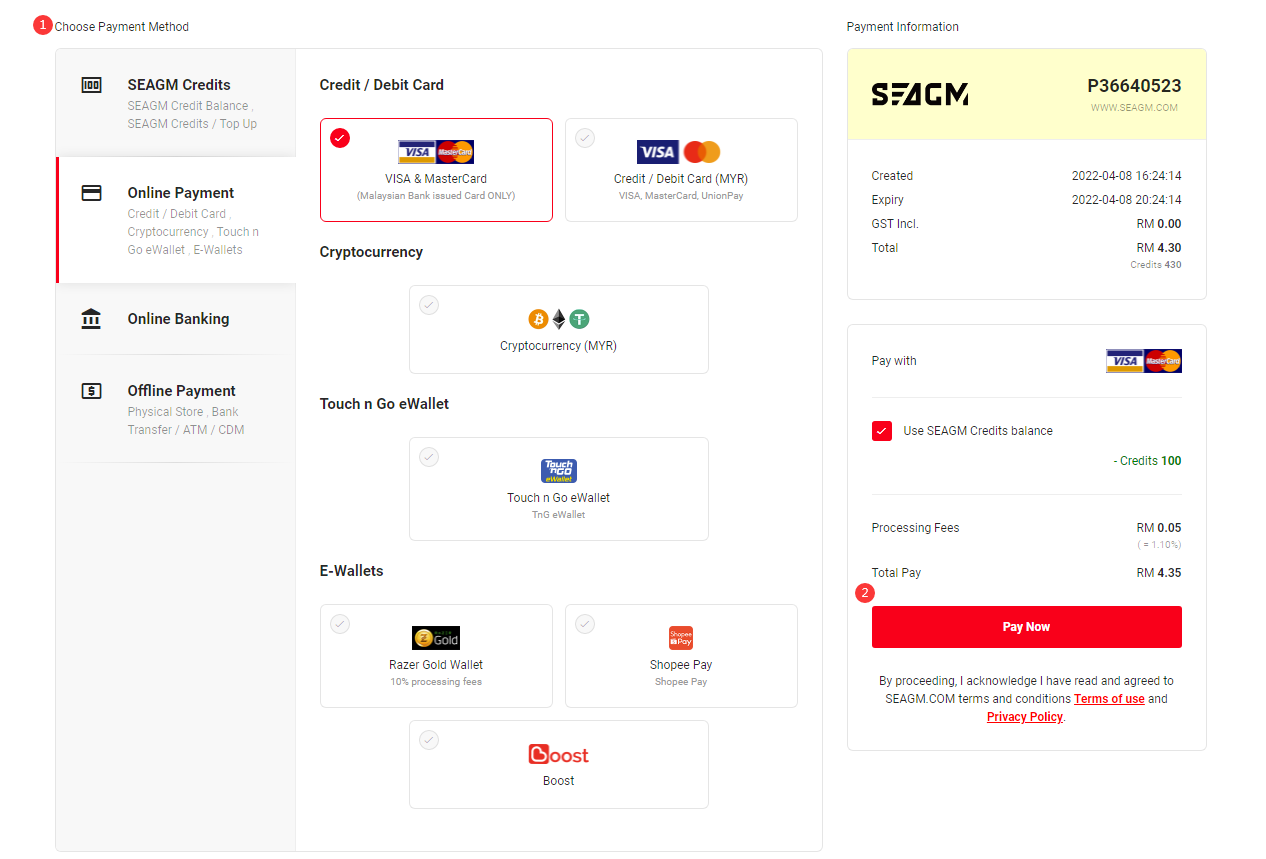This screenshot has width=1266, height=859.
Task: Click the SEAGM Credits wallet icon
Action: click(x=91, y=85)
